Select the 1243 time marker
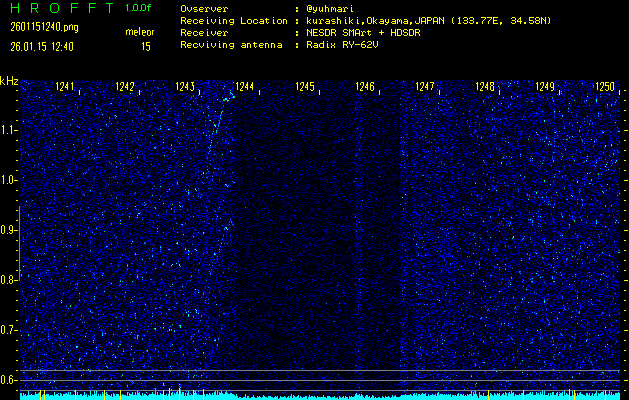 (185, 87)
